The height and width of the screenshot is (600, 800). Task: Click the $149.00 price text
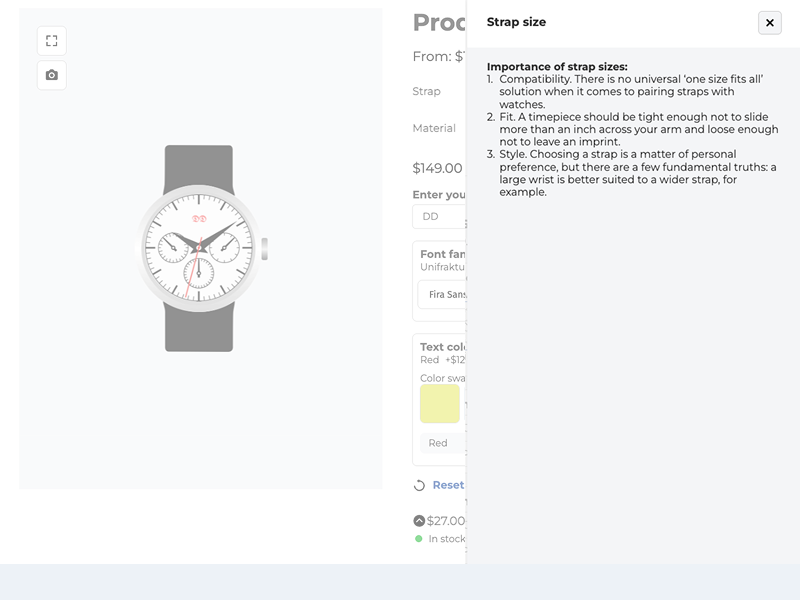pyautogui.click(x=438, y=168)
